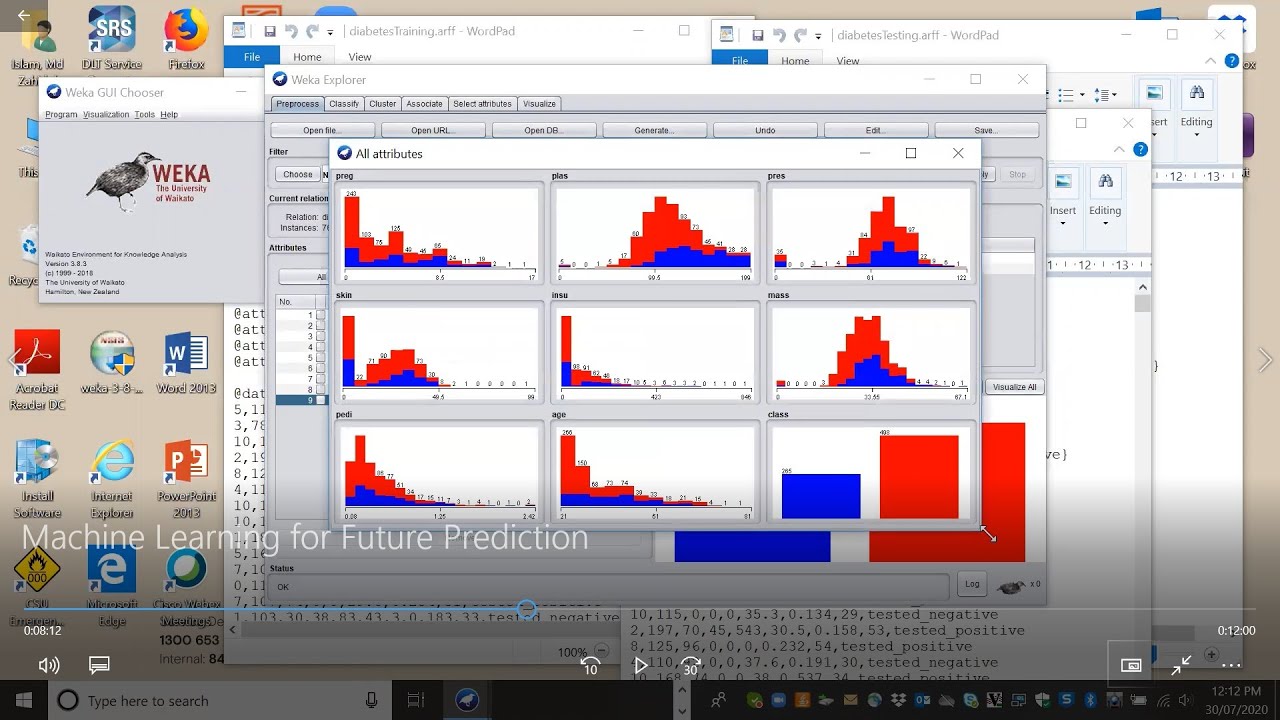Redo icon in diabetesTraining WordPad title bar
This screenshot has width=1280, height=720.
(x=312, y=32)
